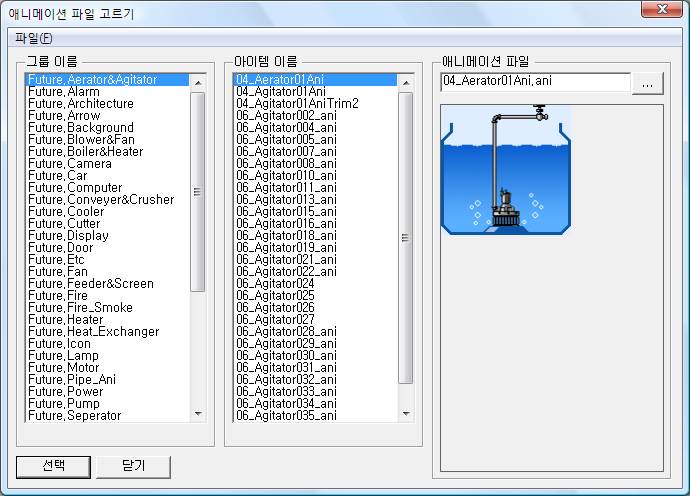
Task: Select group Future.Alarm
Action: 108,92
